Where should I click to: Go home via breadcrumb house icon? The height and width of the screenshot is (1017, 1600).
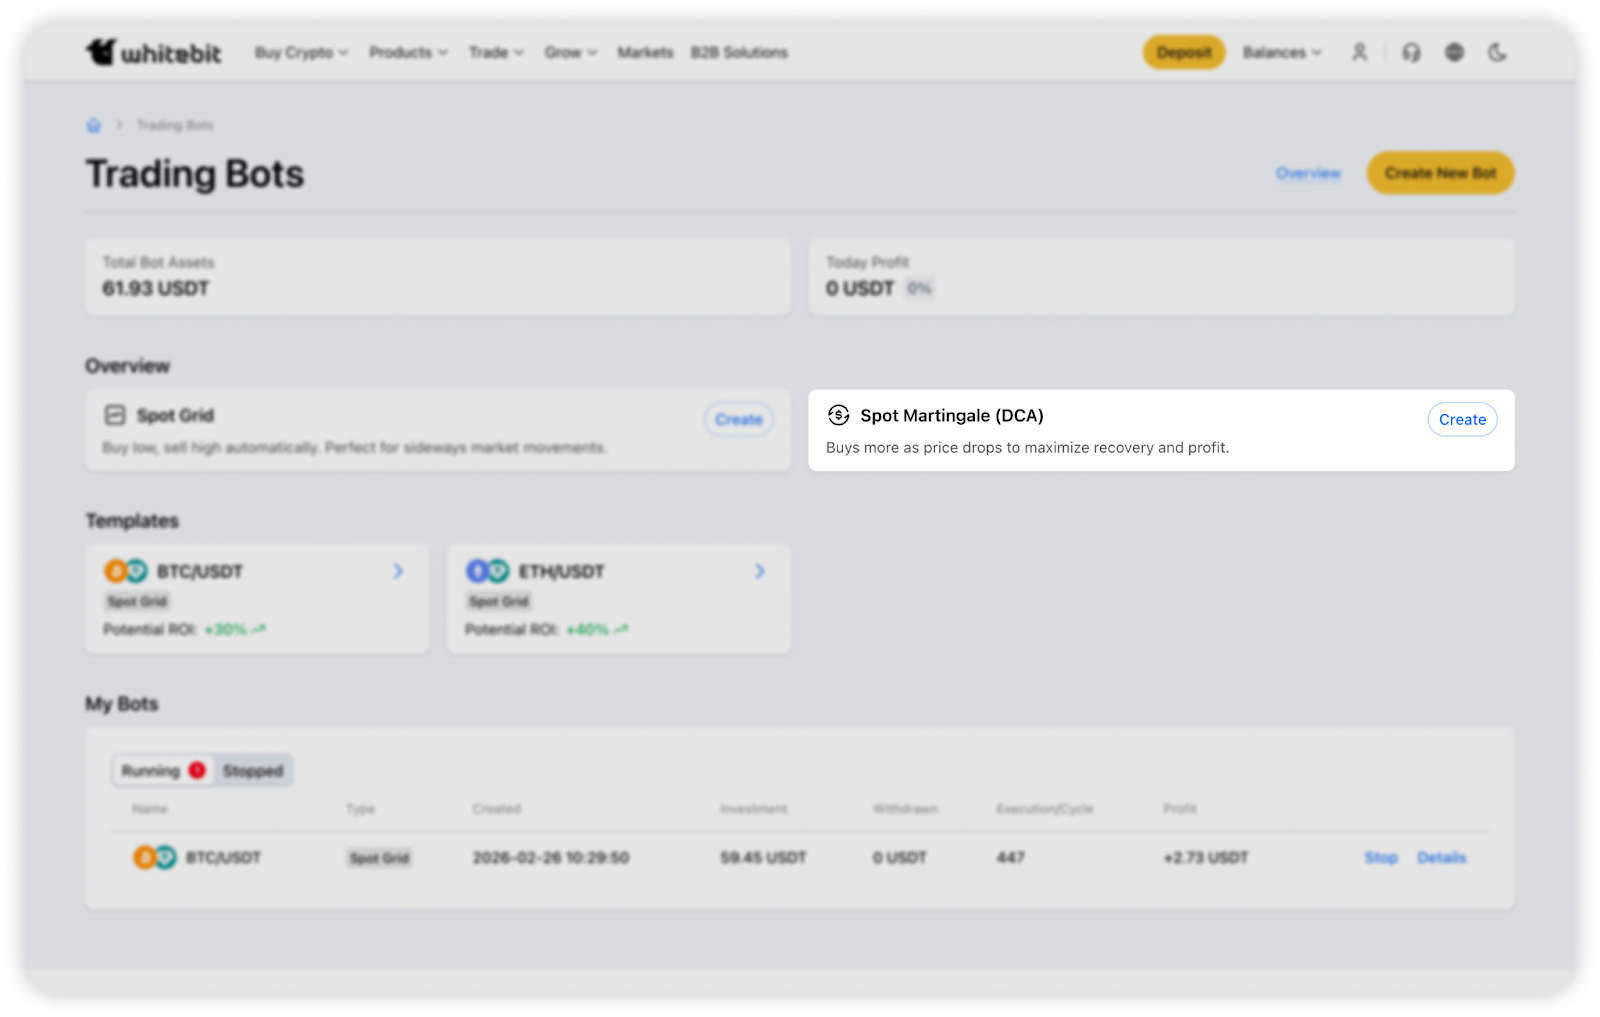(x=94, y=125)
